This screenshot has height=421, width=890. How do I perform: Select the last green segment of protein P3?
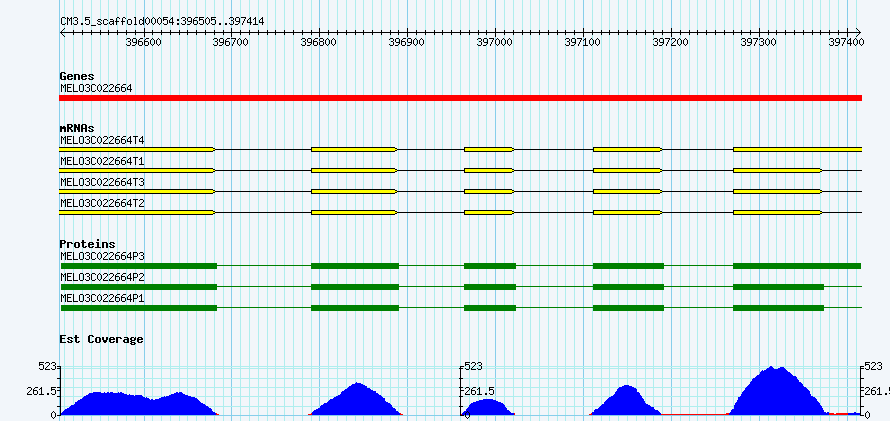pos(797,266)
